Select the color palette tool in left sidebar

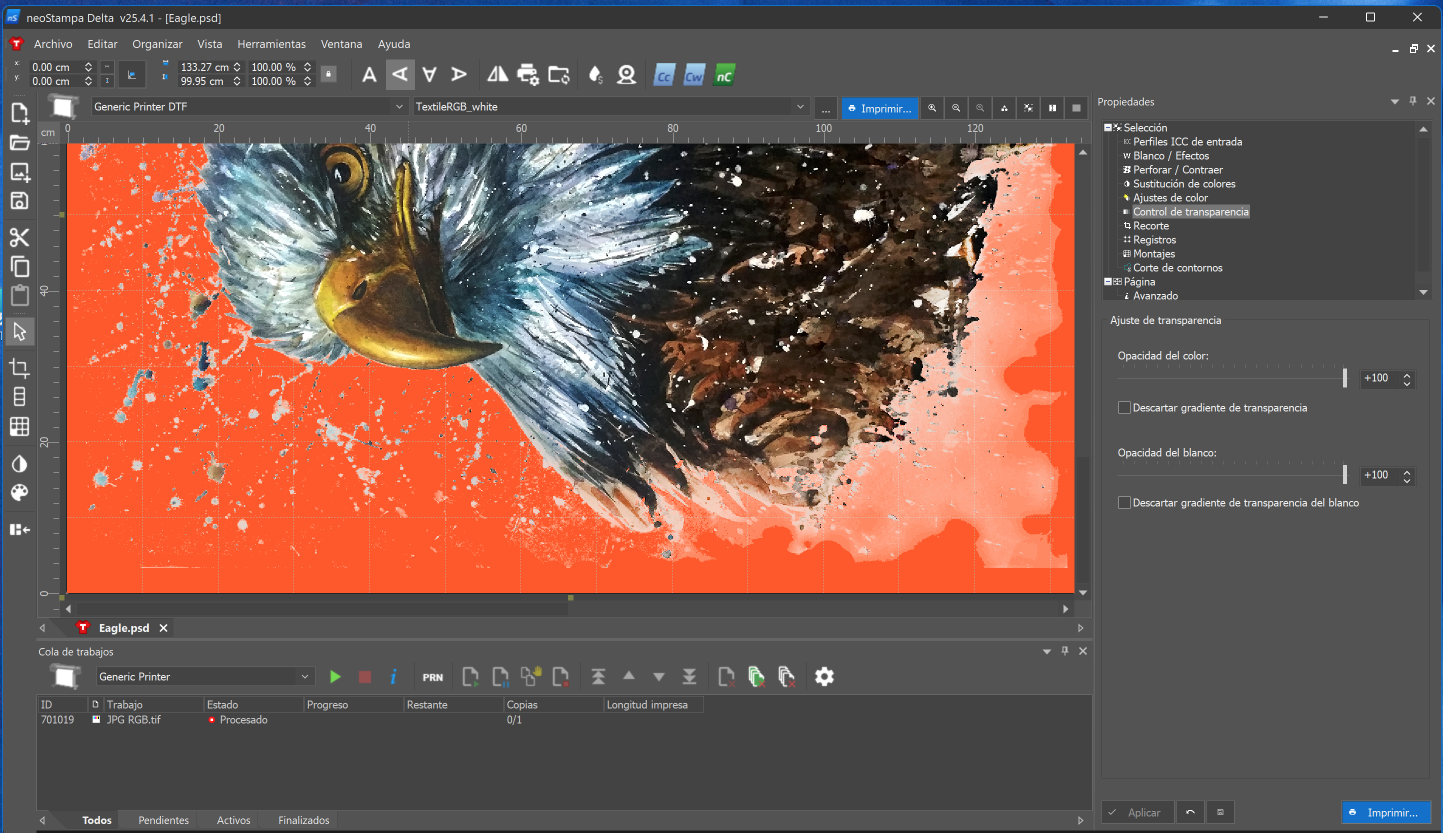pos(19,493)
